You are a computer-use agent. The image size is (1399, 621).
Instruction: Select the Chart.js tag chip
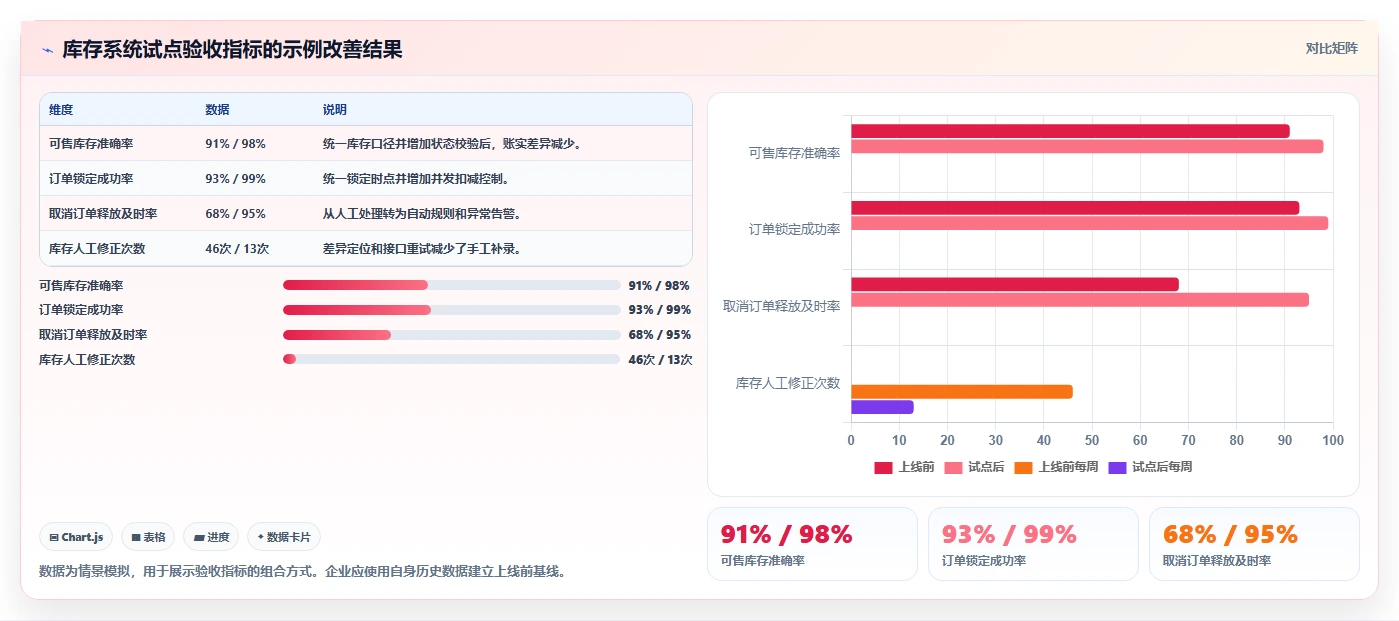[77, 537]
